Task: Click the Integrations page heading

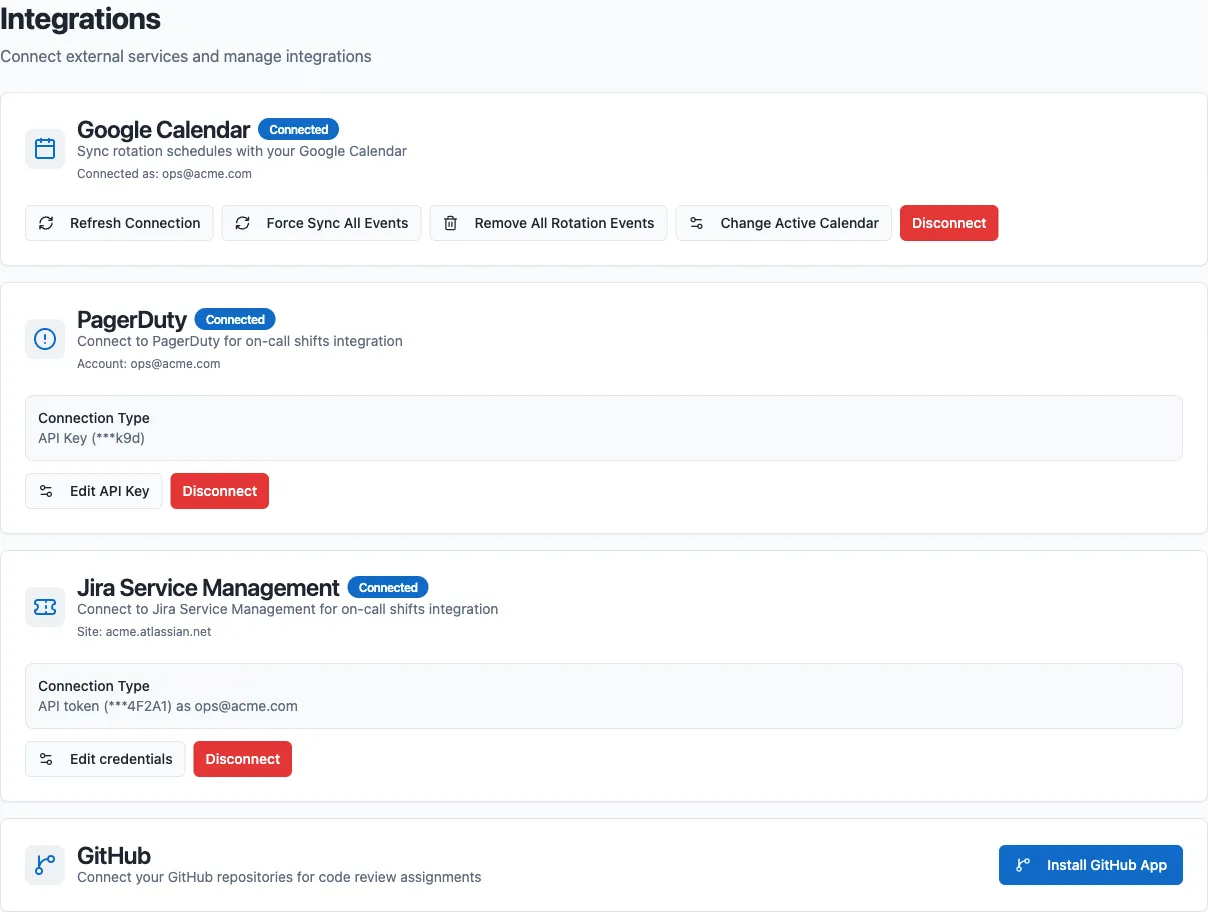Action: coord(80,18)
